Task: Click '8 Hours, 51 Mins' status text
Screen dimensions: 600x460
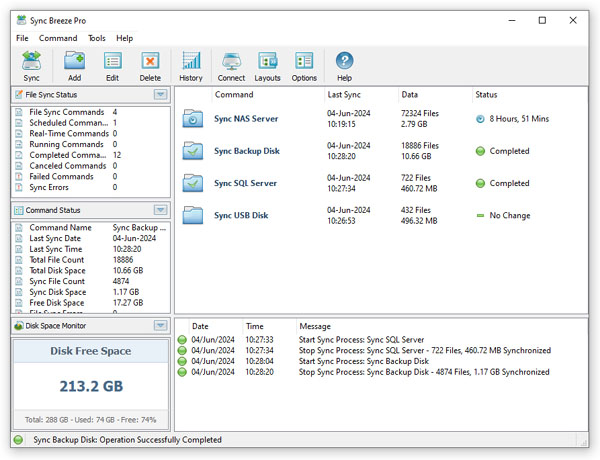Action: 519,119
